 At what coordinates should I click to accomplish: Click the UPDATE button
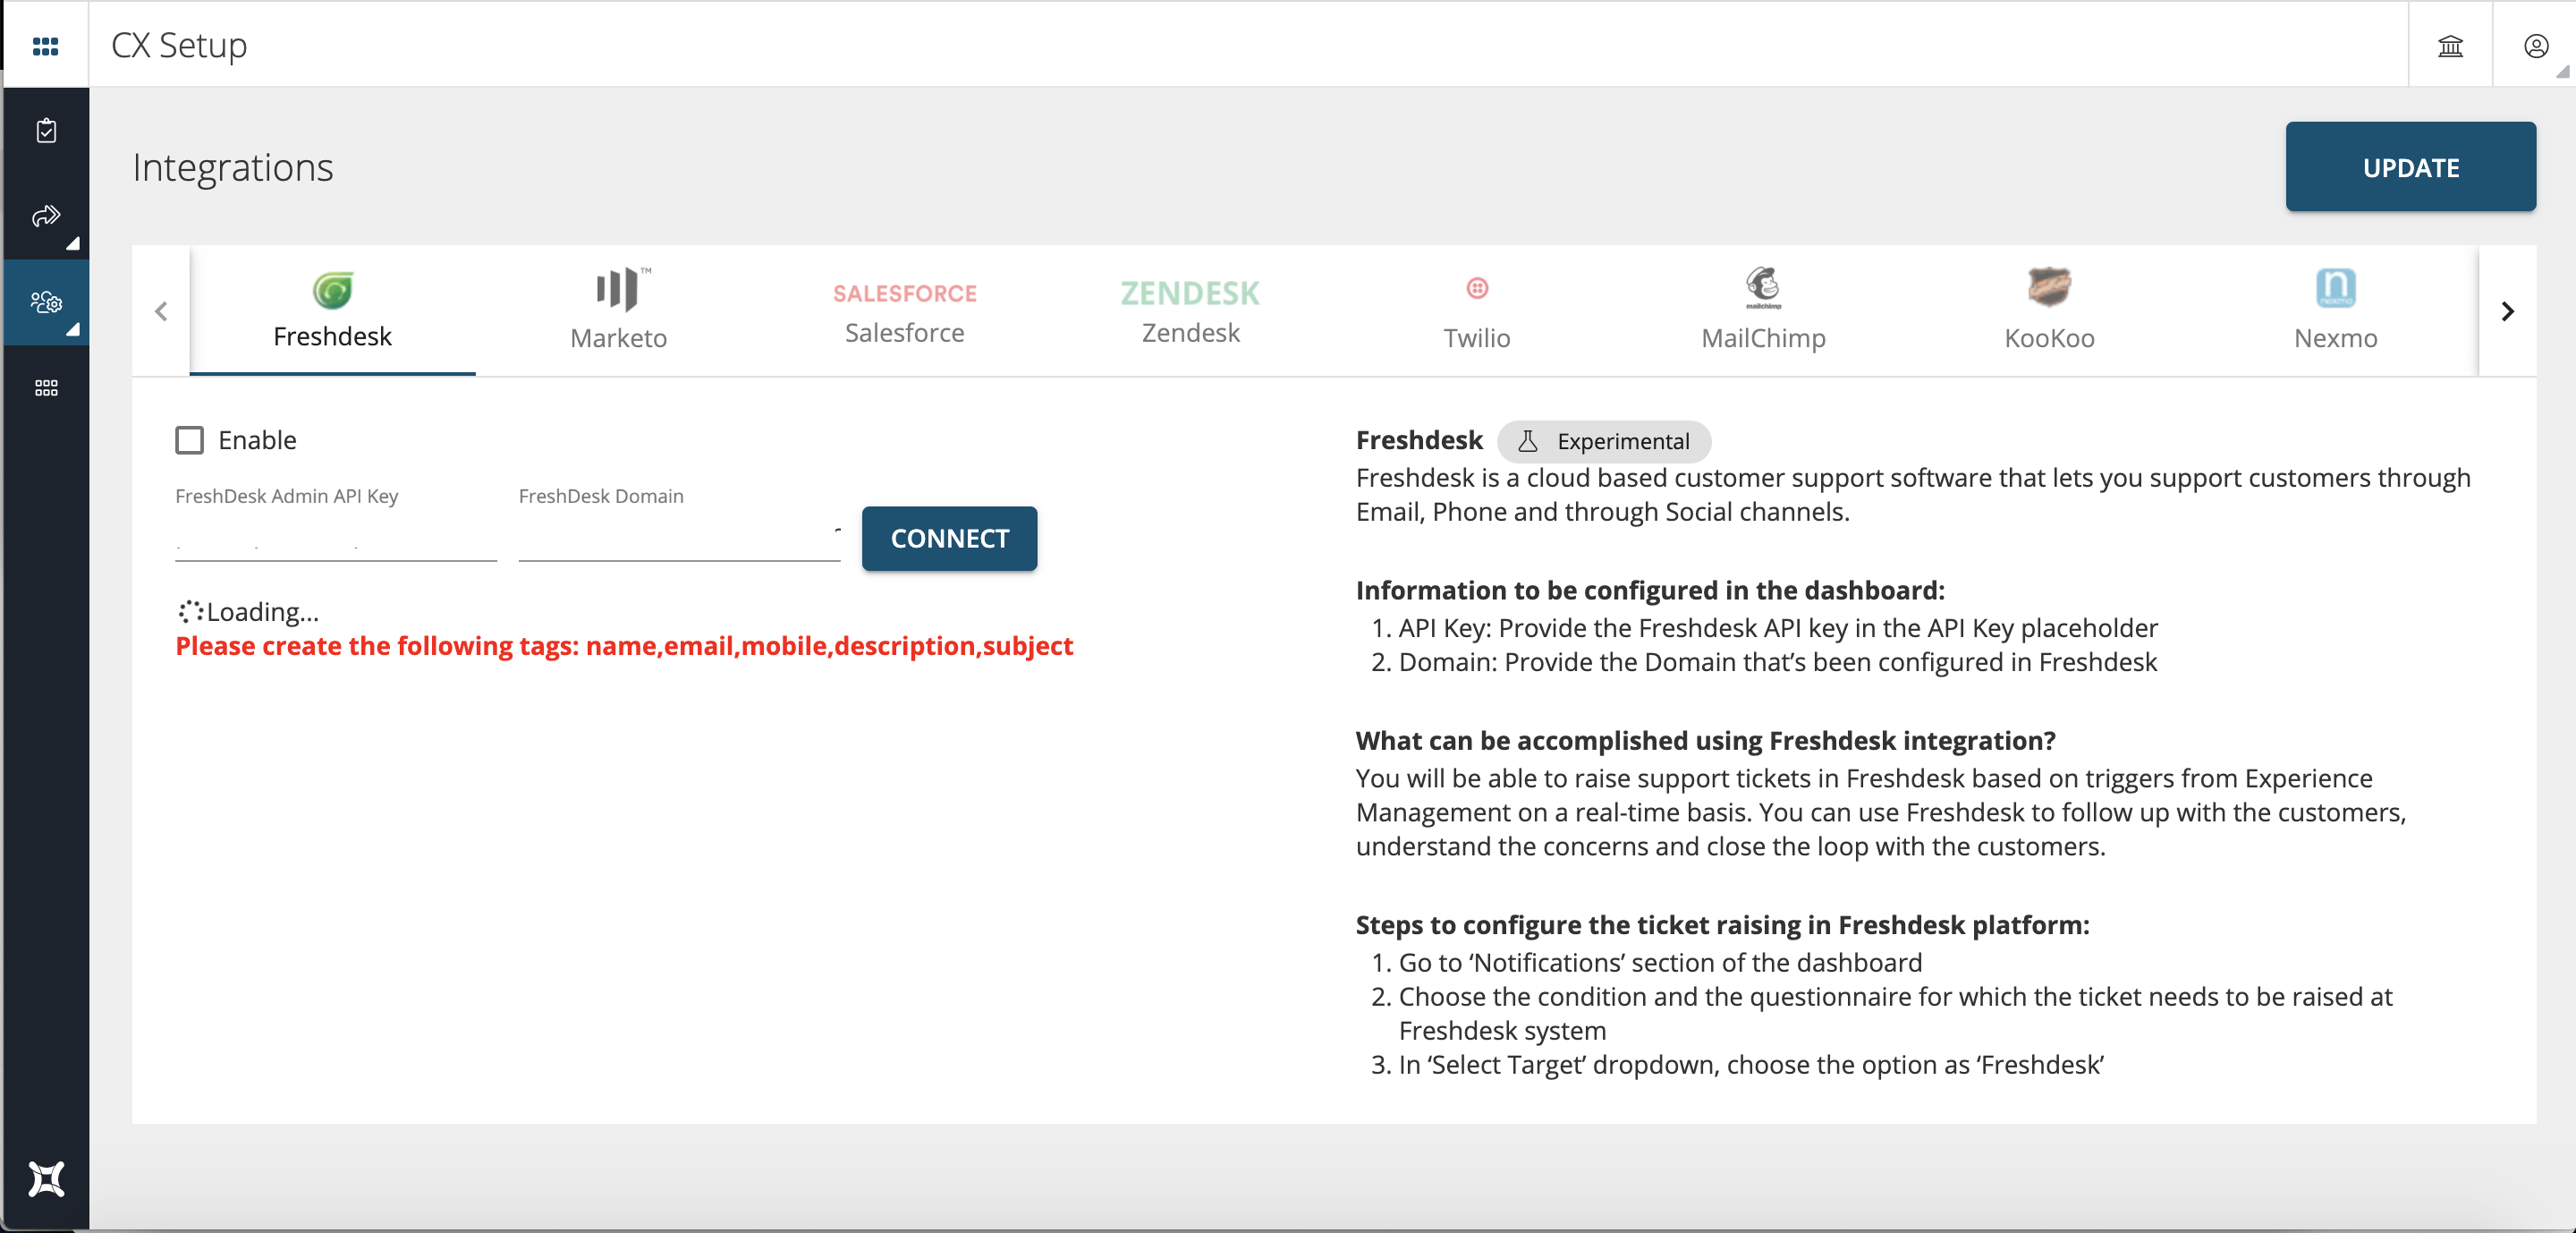(x=2410, y=167)
